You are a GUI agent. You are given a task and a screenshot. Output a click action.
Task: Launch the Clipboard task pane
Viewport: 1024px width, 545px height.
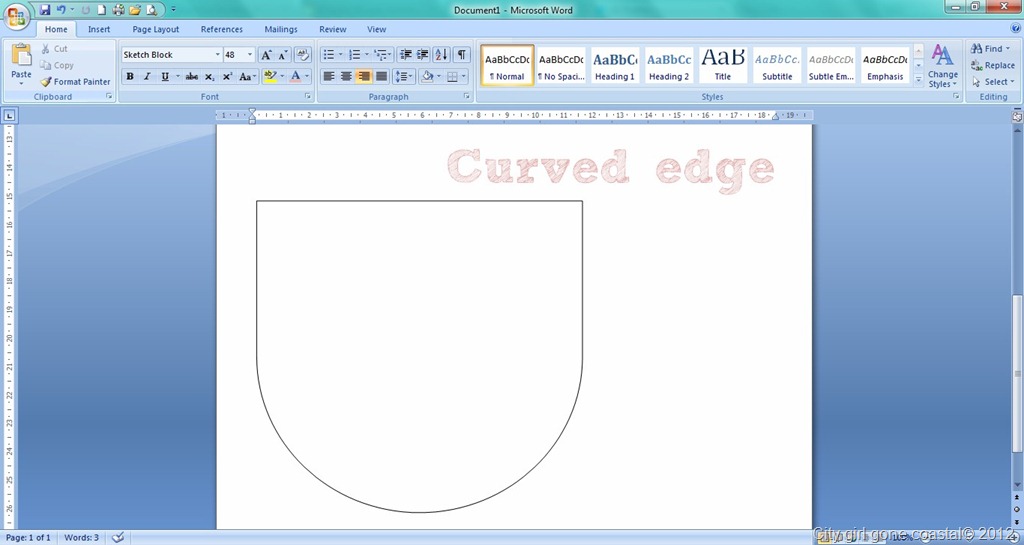(109, 97)
